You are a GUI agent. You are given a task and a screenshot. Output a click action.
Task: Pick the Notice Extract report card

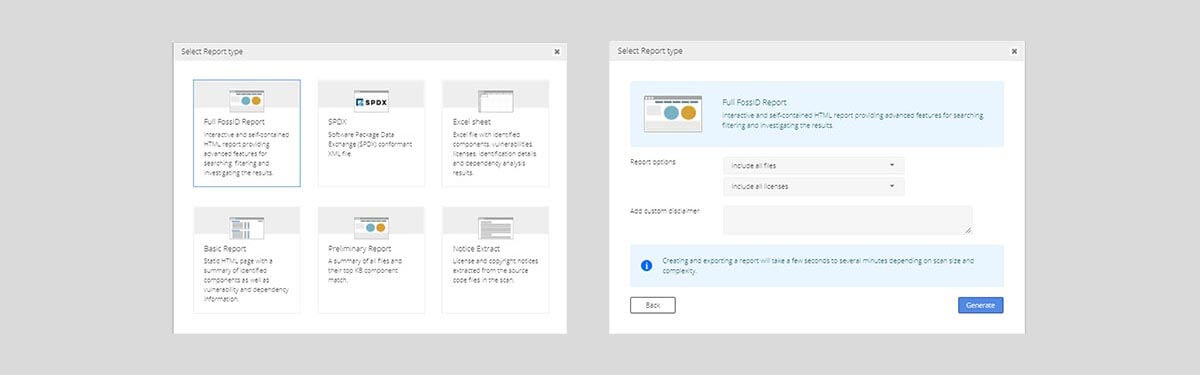[x=495, y=260]
